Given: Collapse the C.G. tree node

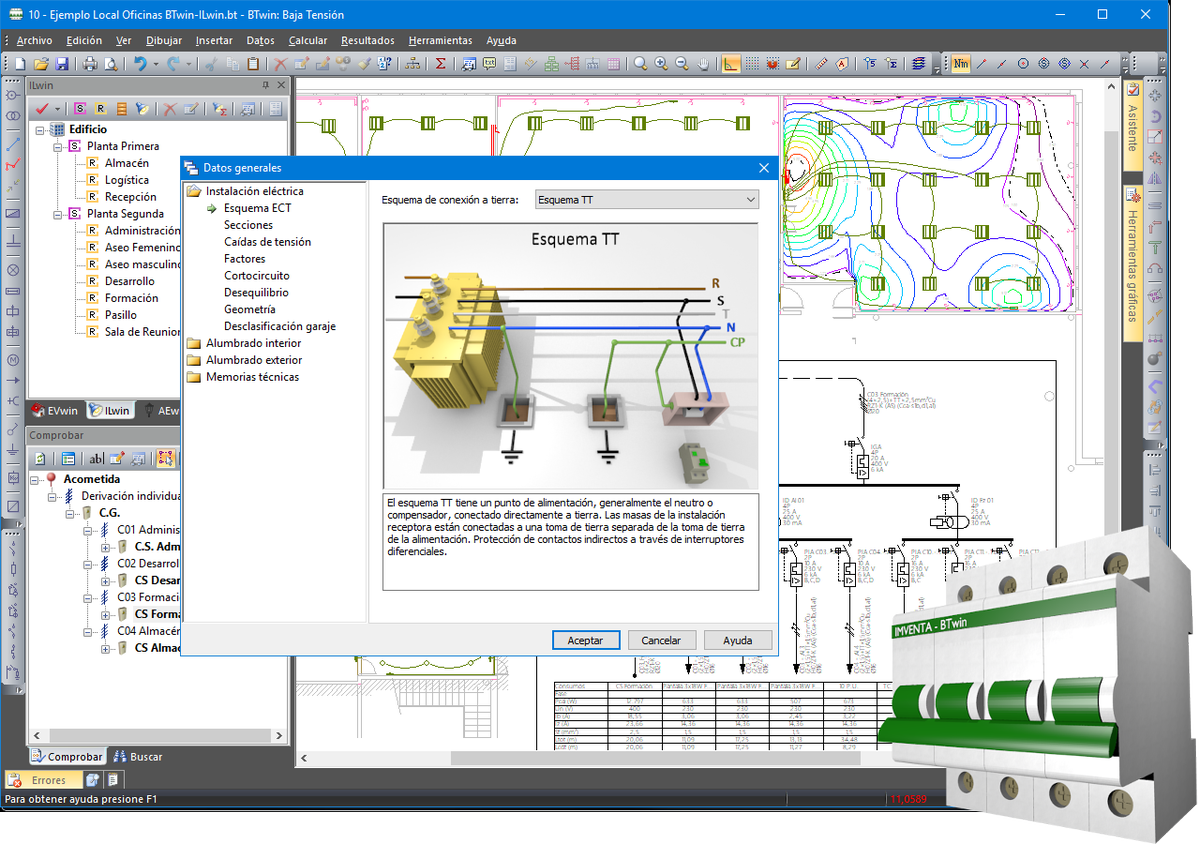Looking at the screenshot, I should click(x=72, y=513).
